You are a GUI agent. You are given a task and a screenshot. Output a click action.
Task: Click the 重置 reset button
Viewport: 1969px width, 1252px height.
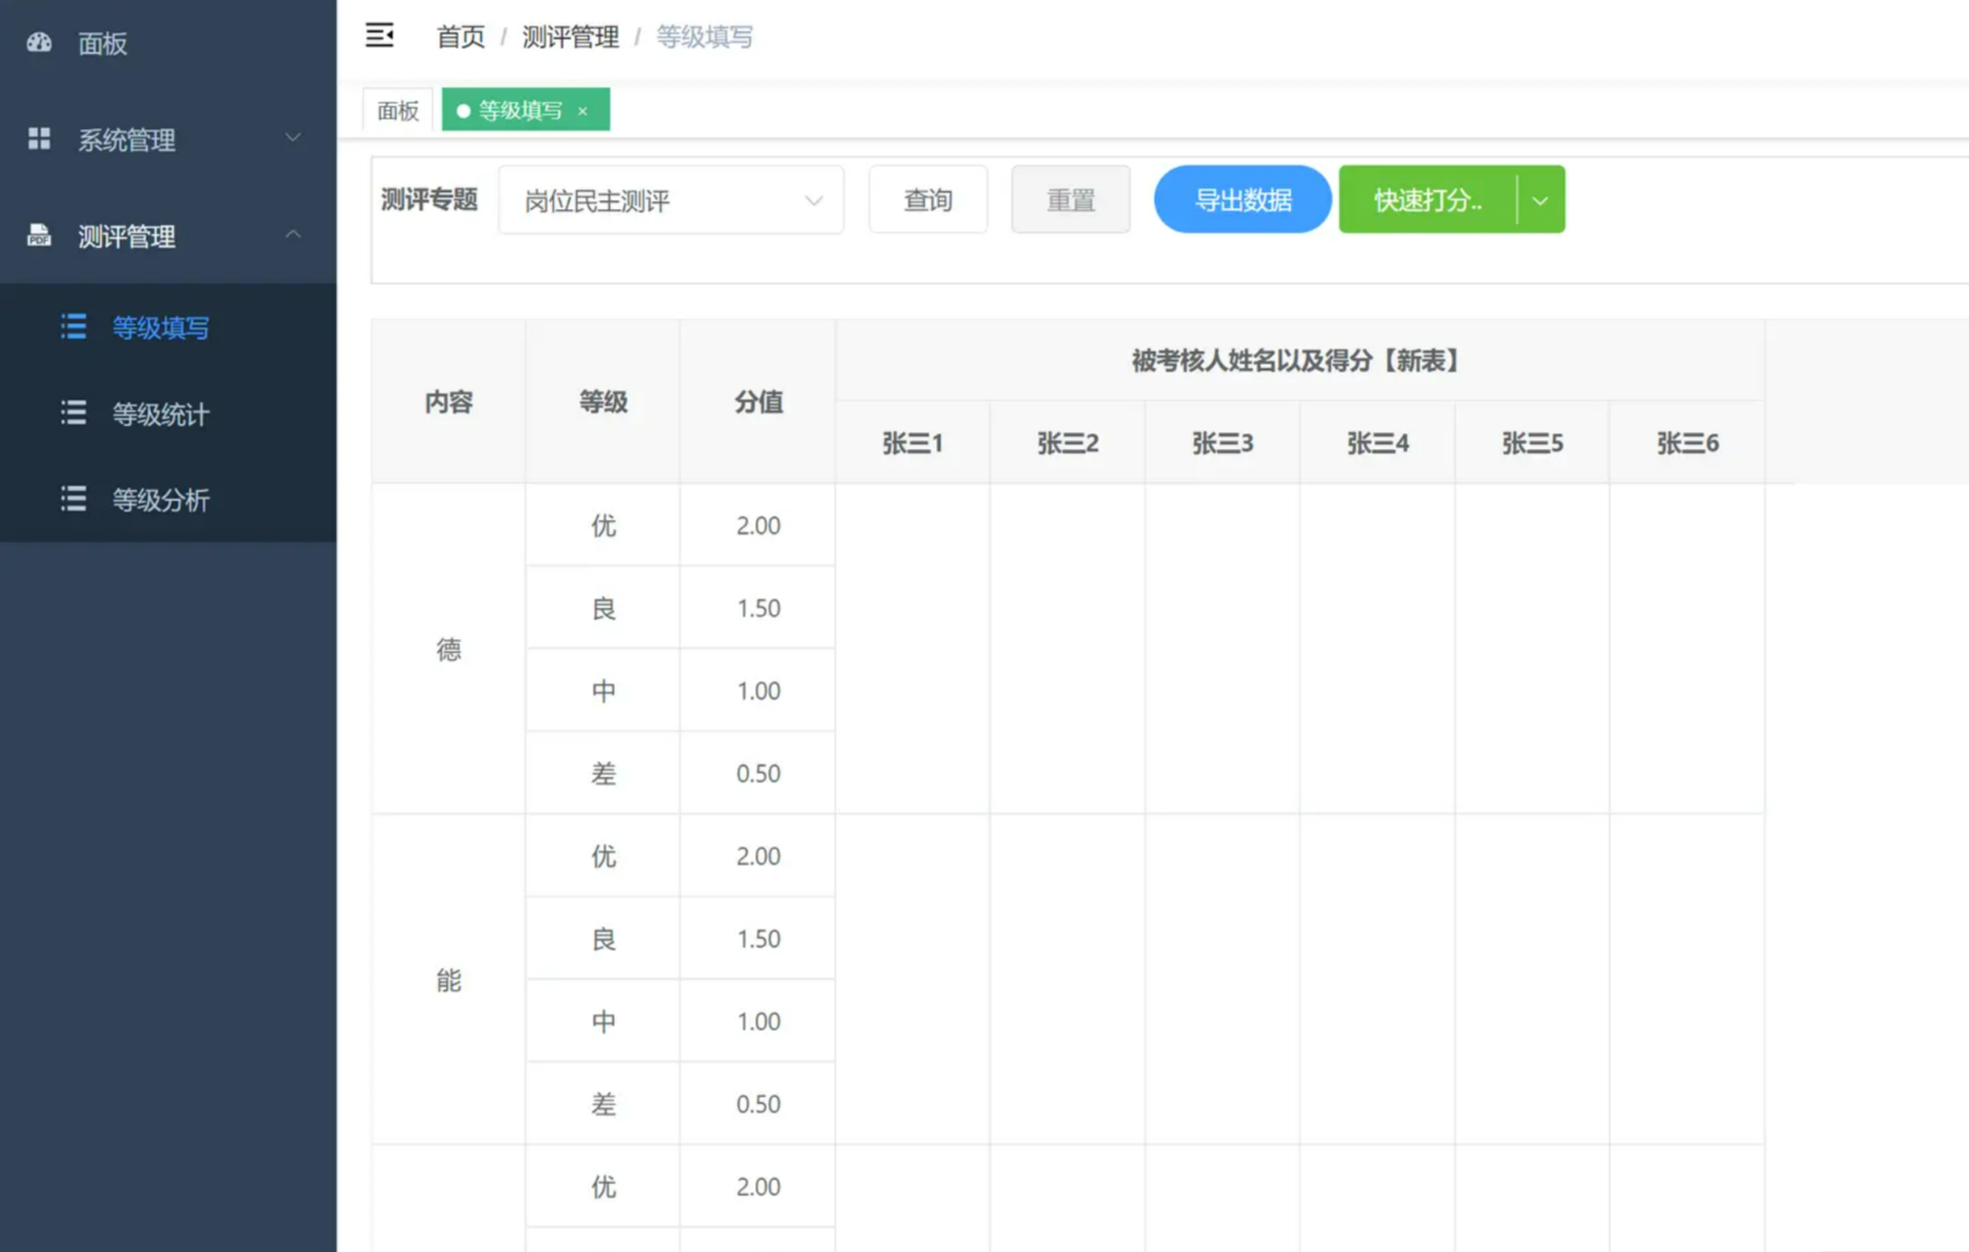point(1070,199)
